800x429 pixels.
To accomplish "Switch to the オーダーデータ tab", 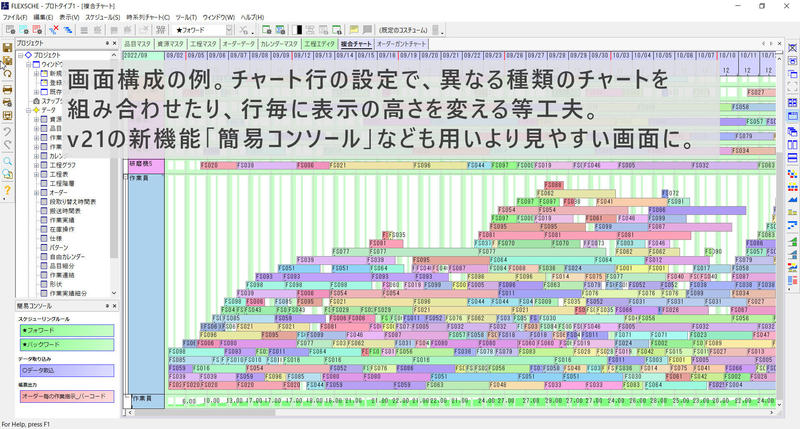I will click(x=238, y=44).
